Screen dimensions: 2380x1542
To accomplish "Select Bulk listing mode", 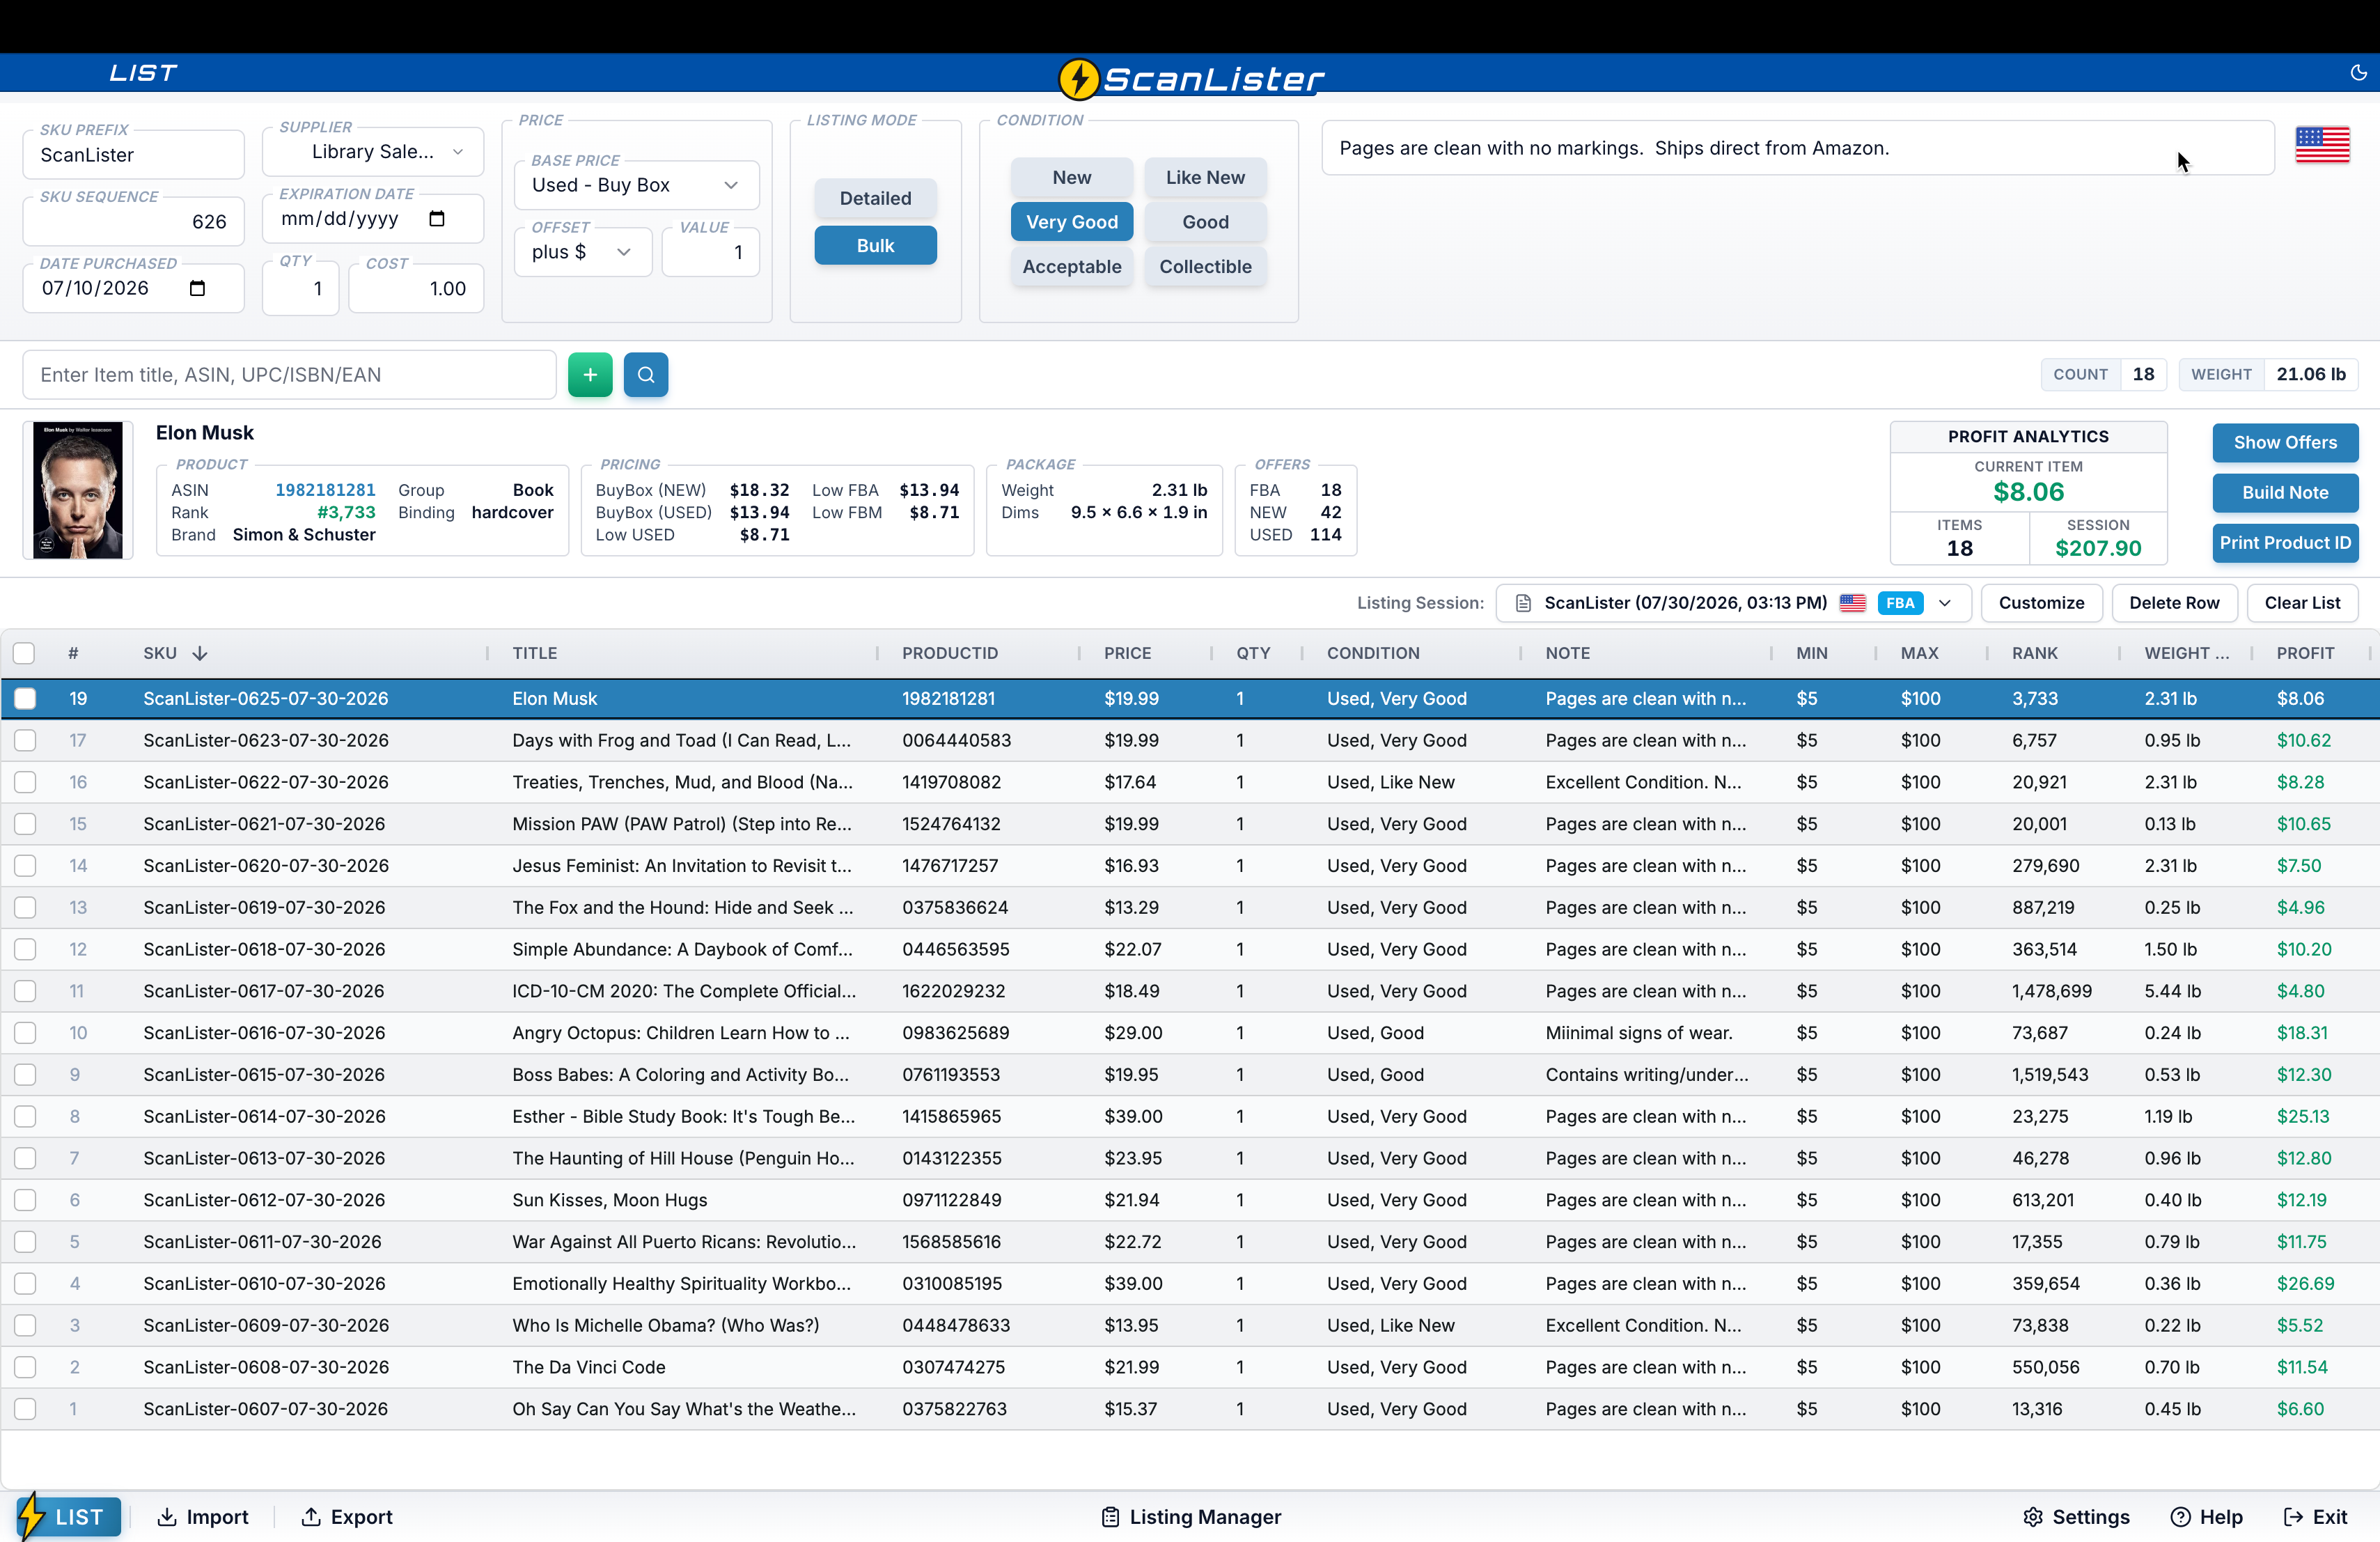I will 875,245.
